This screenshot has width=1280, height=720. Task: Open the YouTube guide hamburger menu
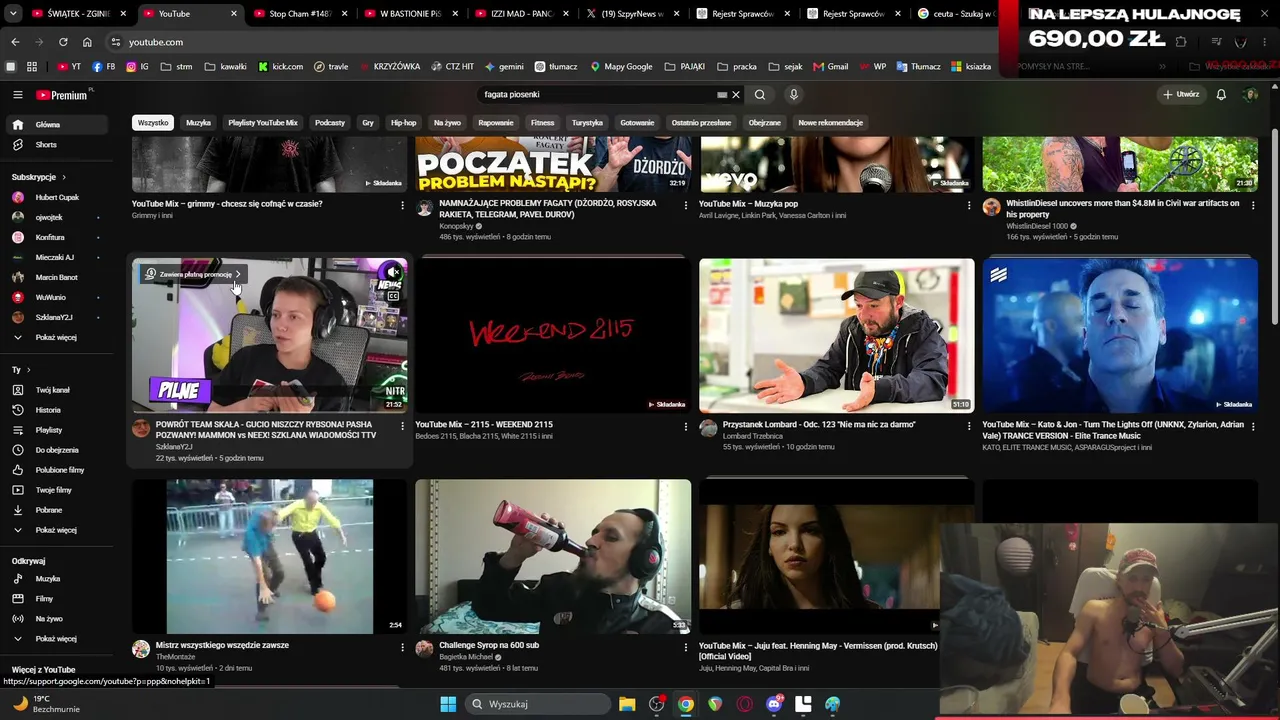coord(17,95)
